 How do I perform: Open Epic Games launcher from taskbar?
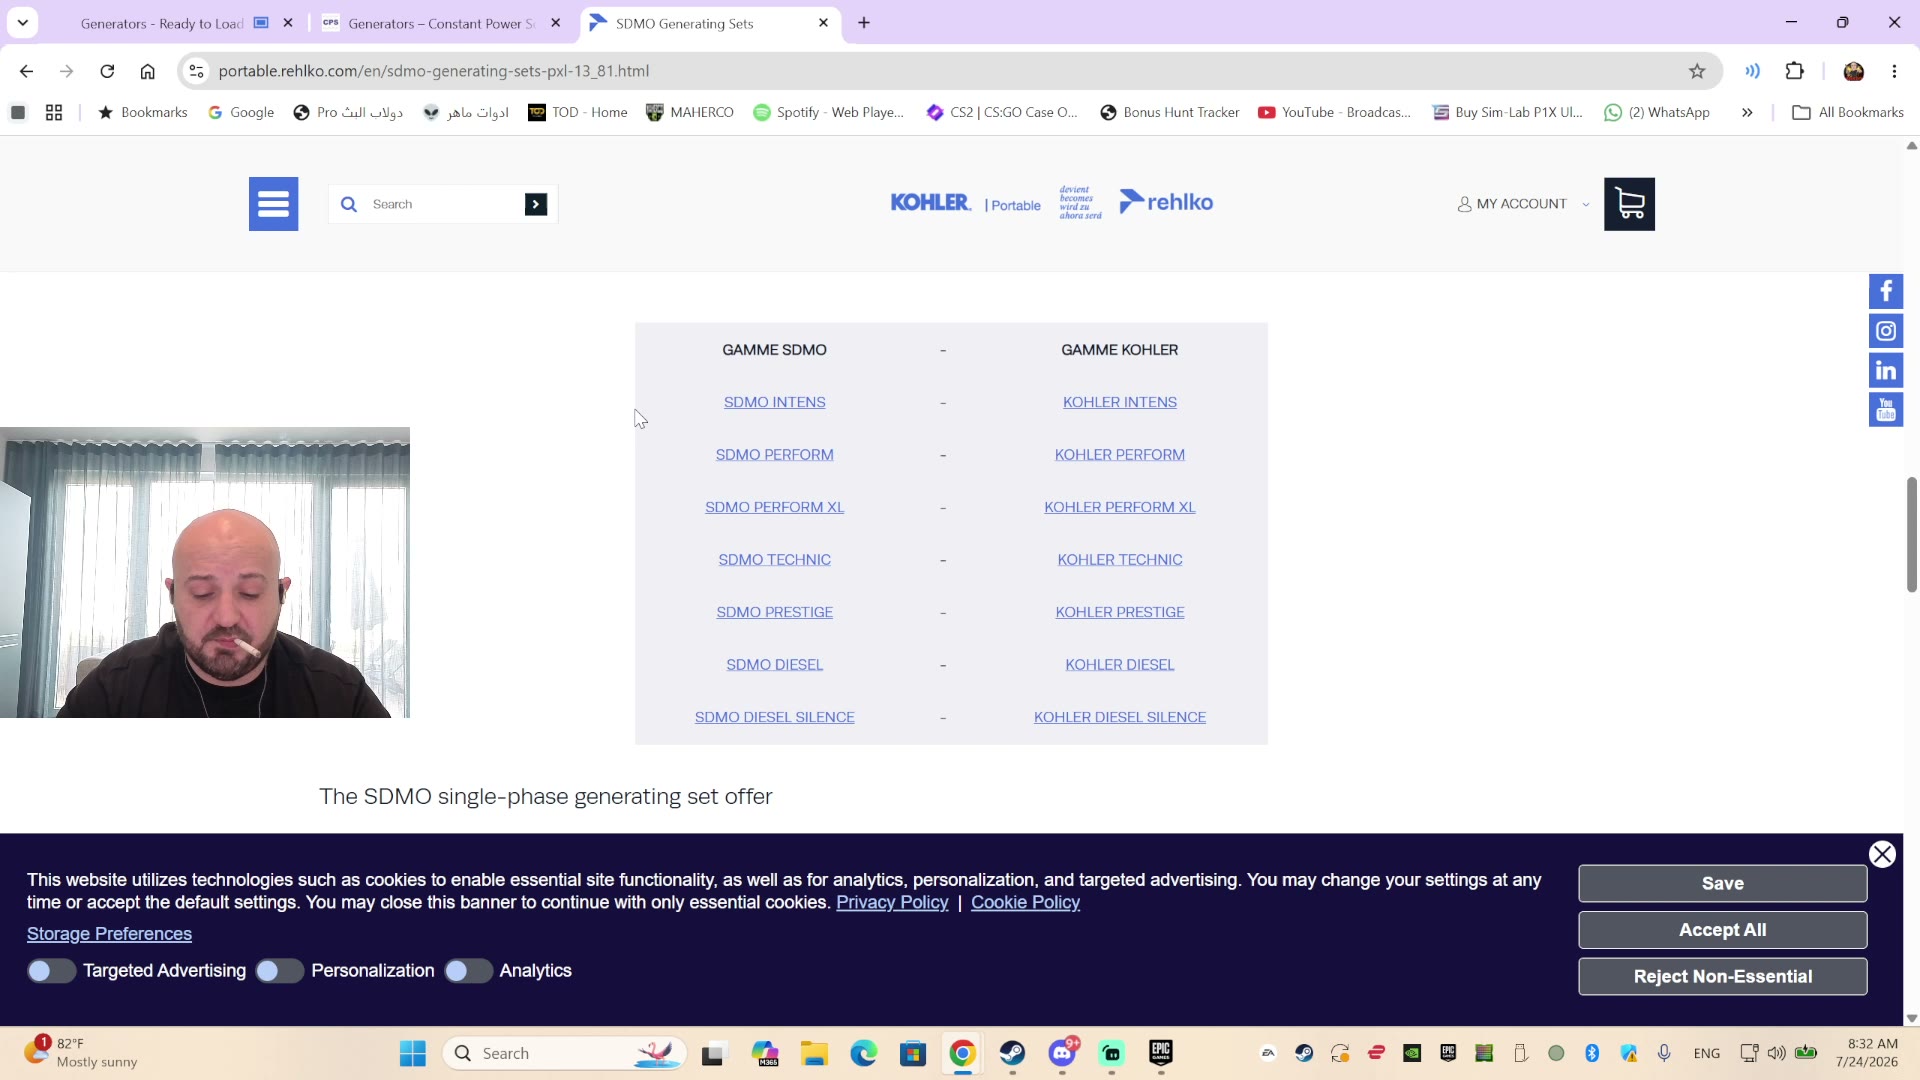click(1161, 1053)
